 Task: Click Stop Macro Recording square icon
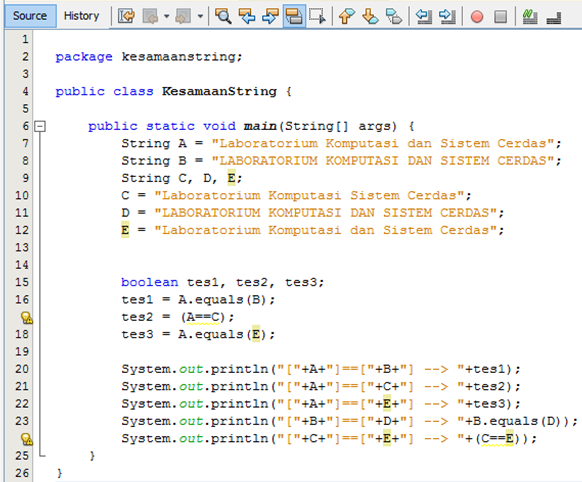tap(500, 16)
